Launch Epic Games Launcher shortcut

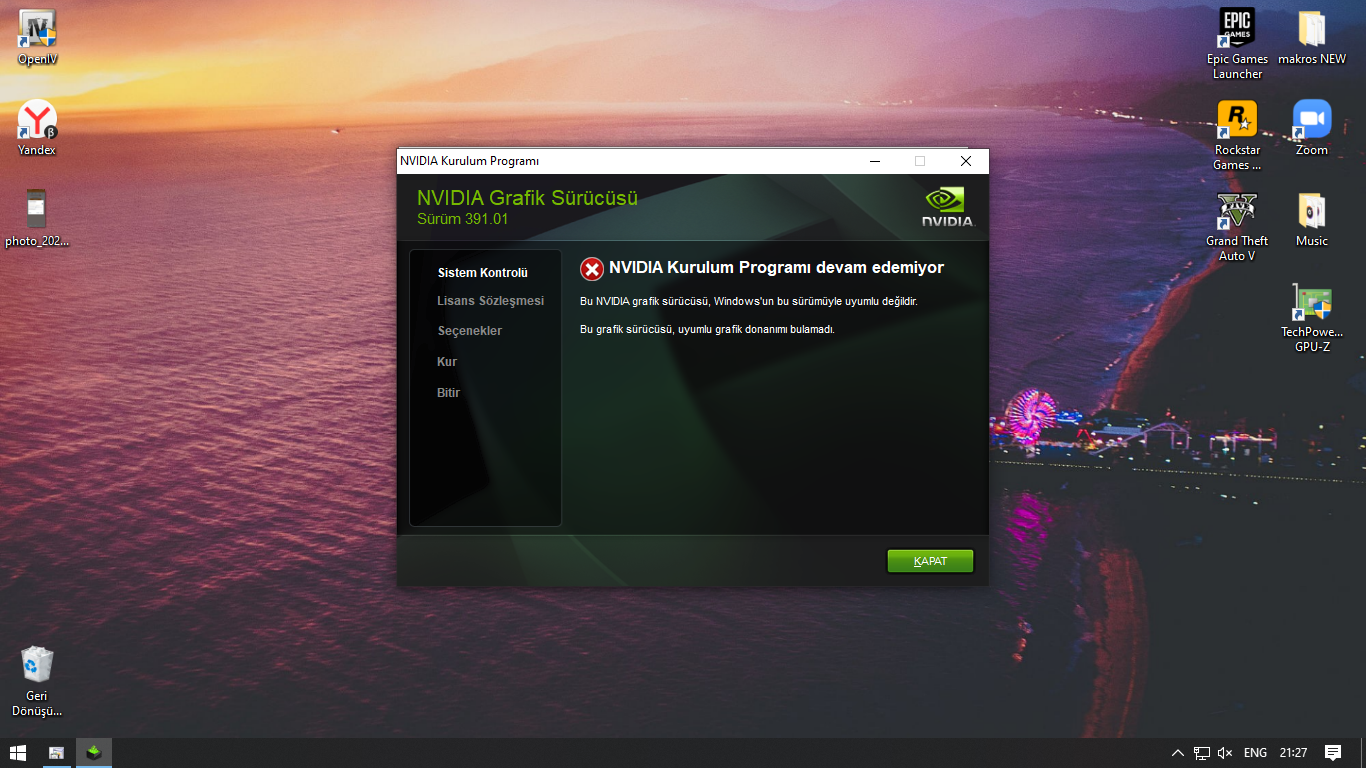[x=1237, y=44]
